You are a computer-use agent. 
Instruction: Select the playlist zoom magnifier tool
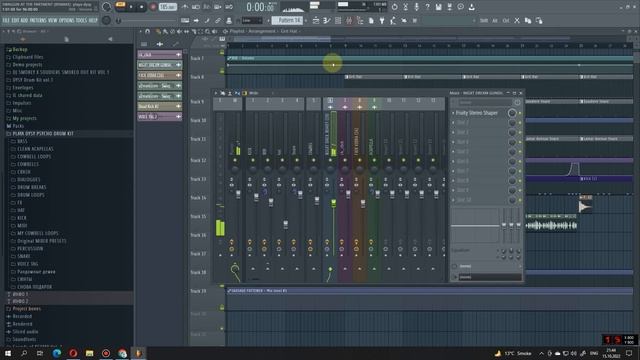click(x=208, y=31)
